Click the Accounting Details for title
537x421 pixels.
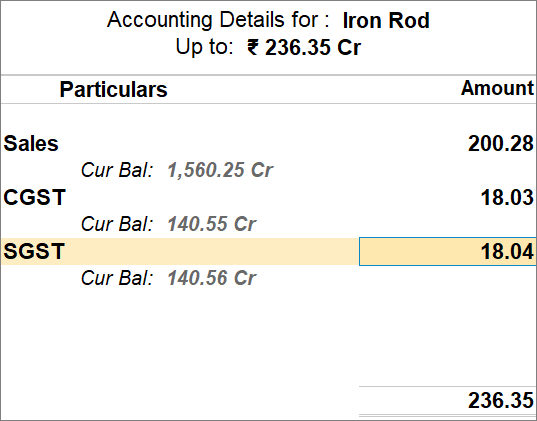(218, 20)
